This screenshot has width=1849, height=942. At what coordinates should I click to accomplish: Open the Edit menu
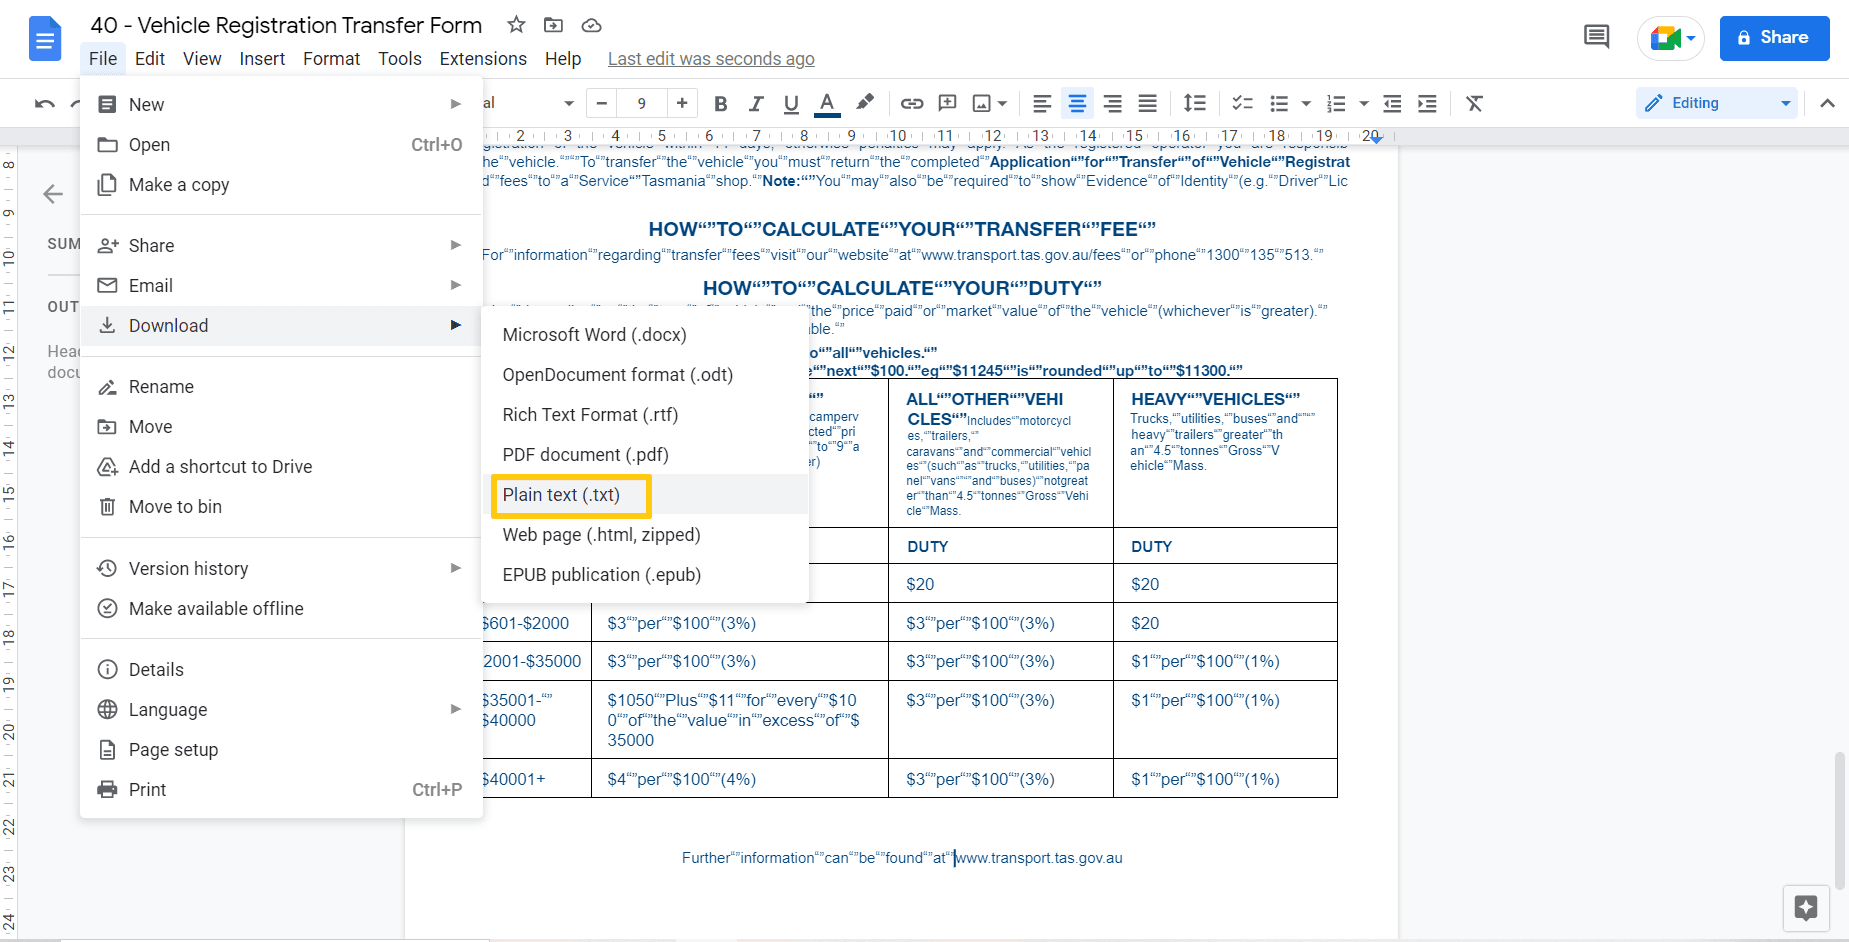[150, 59]
